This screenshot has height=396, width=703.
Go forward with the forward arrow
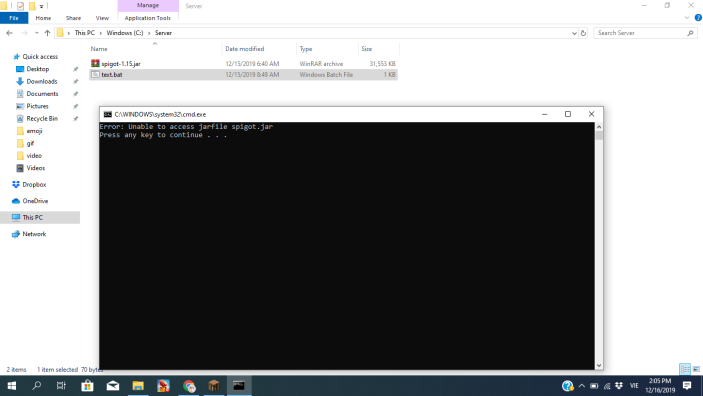coord(24,33)
